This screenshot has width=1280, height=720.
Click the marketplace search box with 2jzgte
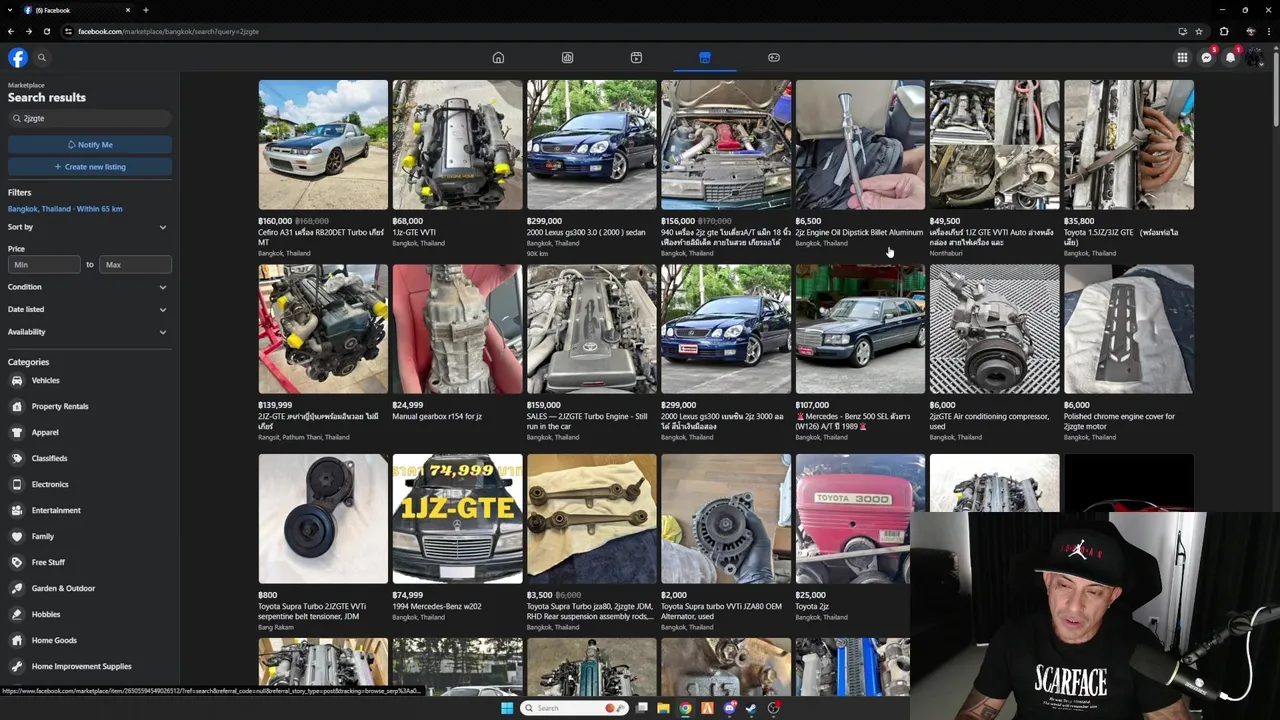click(x=90, y=118)
